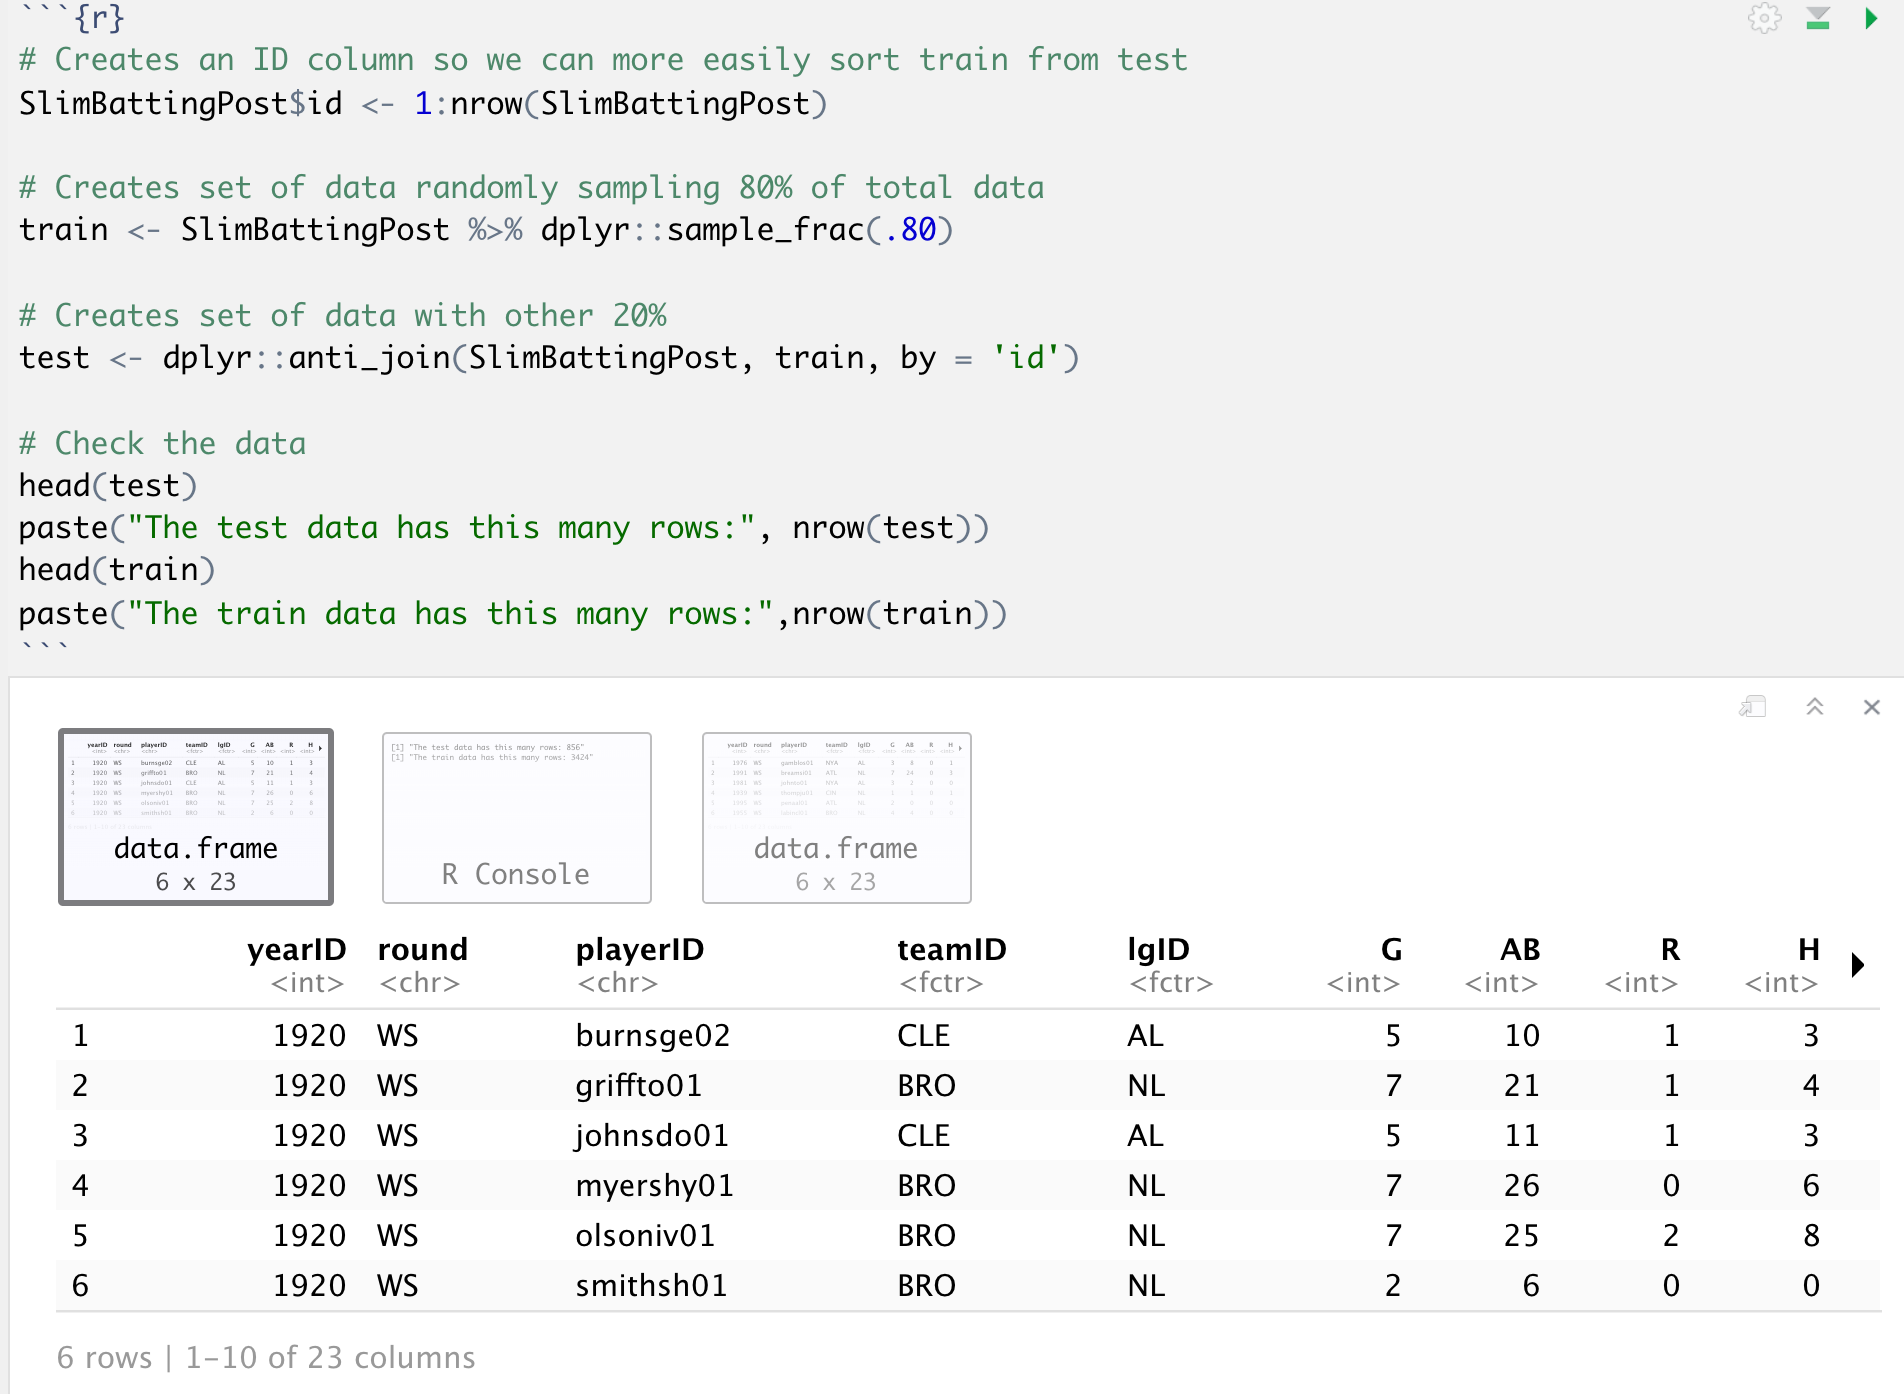This screenshot has height=1394, width=1904.
Task: Select the first data.frame output thumbnail
Action: 196,817
